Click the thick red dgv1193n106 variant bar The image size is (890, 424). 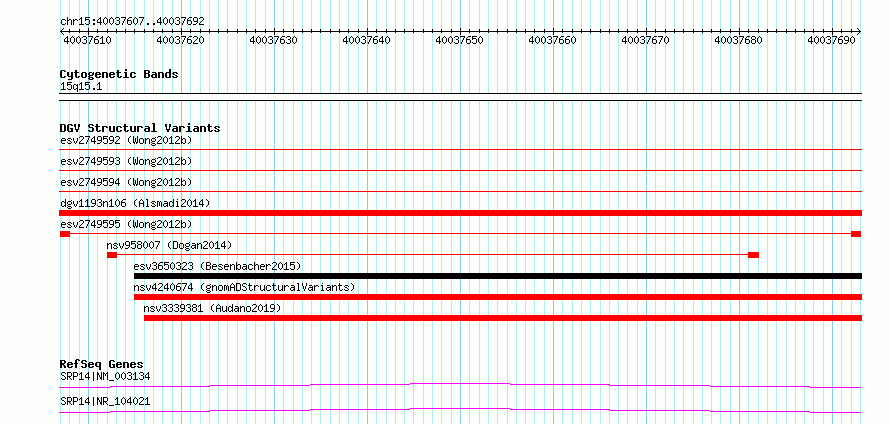460,213
